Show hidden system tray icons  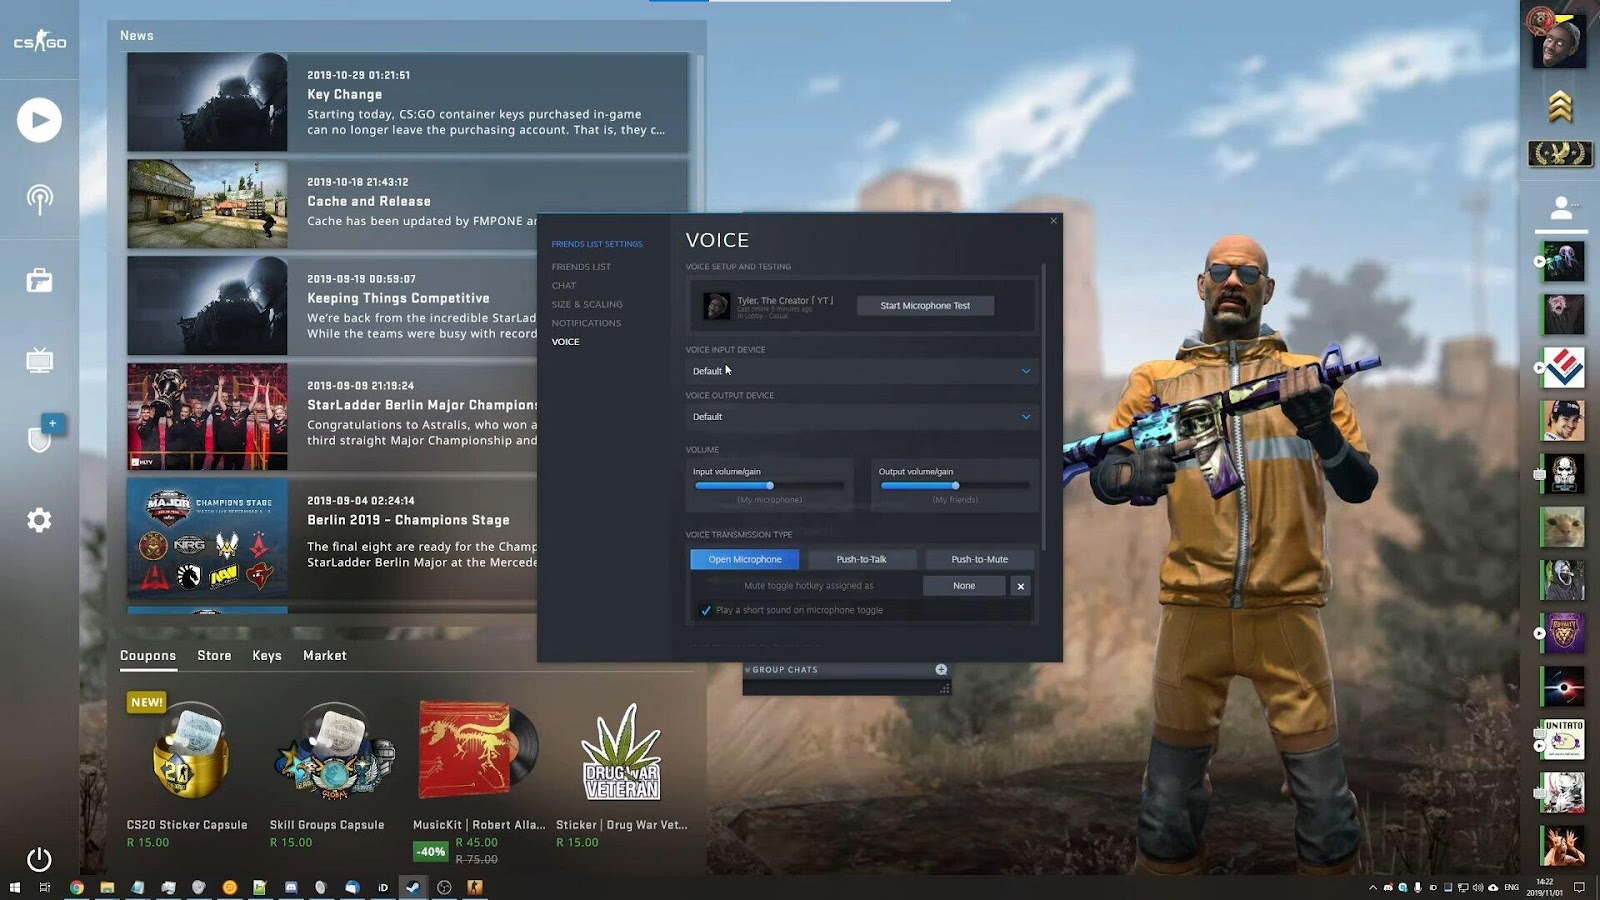(x=1373, y=887)
